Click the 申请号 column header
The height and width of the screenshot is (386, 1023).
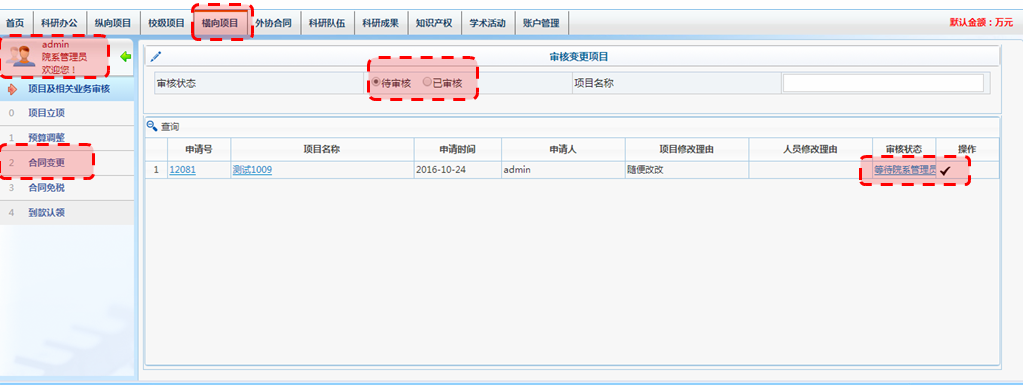coord(199,149)
